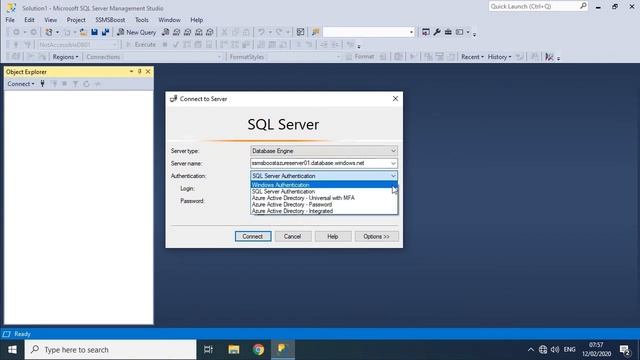Click the taskbar clock showing 07:57
Viewport: 640px width, 360px height.
click(x=596, y=349)
